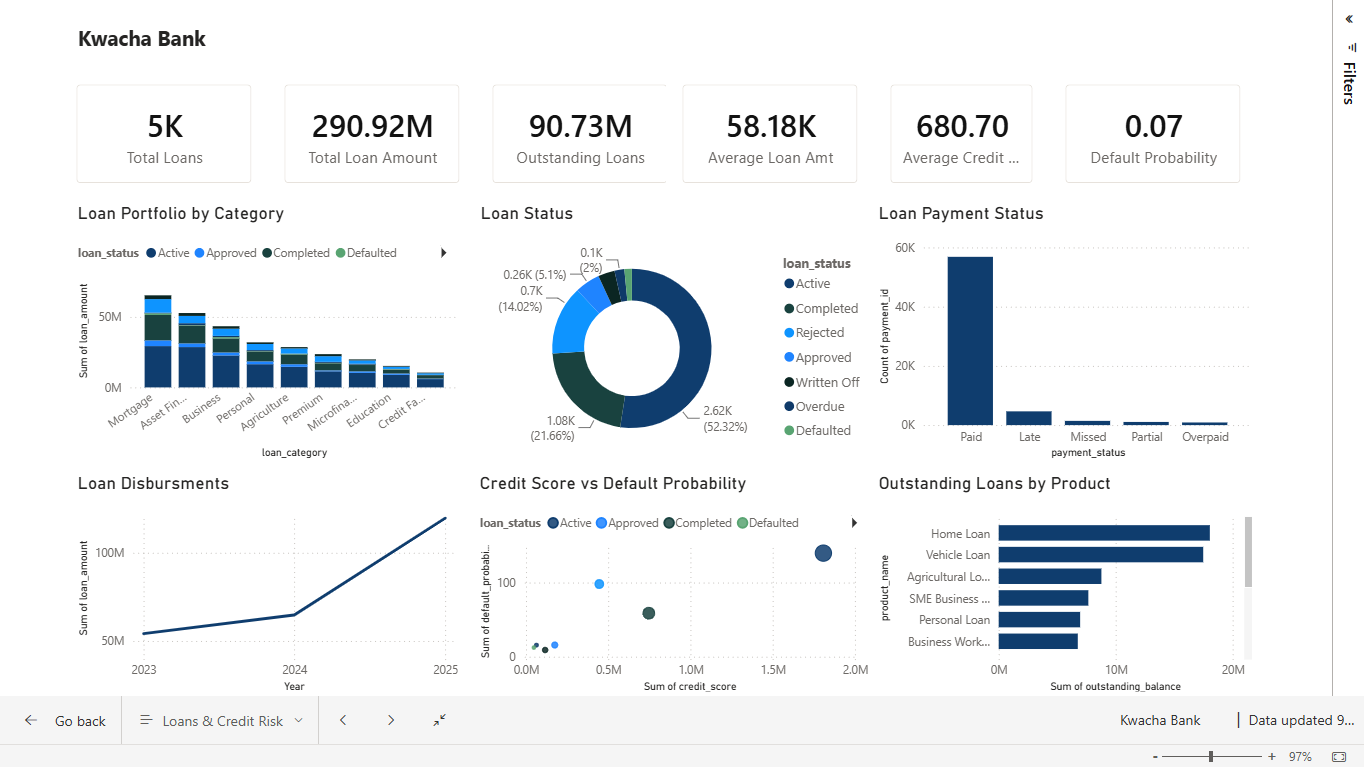This screenshot has height=767, width=1364.
Task: Click the Vehicle Loan bar
Action: (1101, 554)
